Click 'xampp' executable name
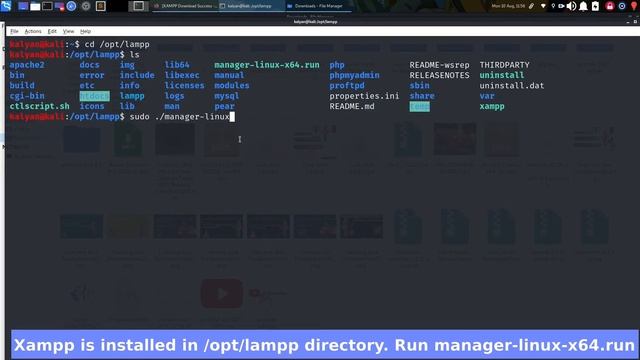640x360 pixels. pyautogui.click(x=492, y=106)
